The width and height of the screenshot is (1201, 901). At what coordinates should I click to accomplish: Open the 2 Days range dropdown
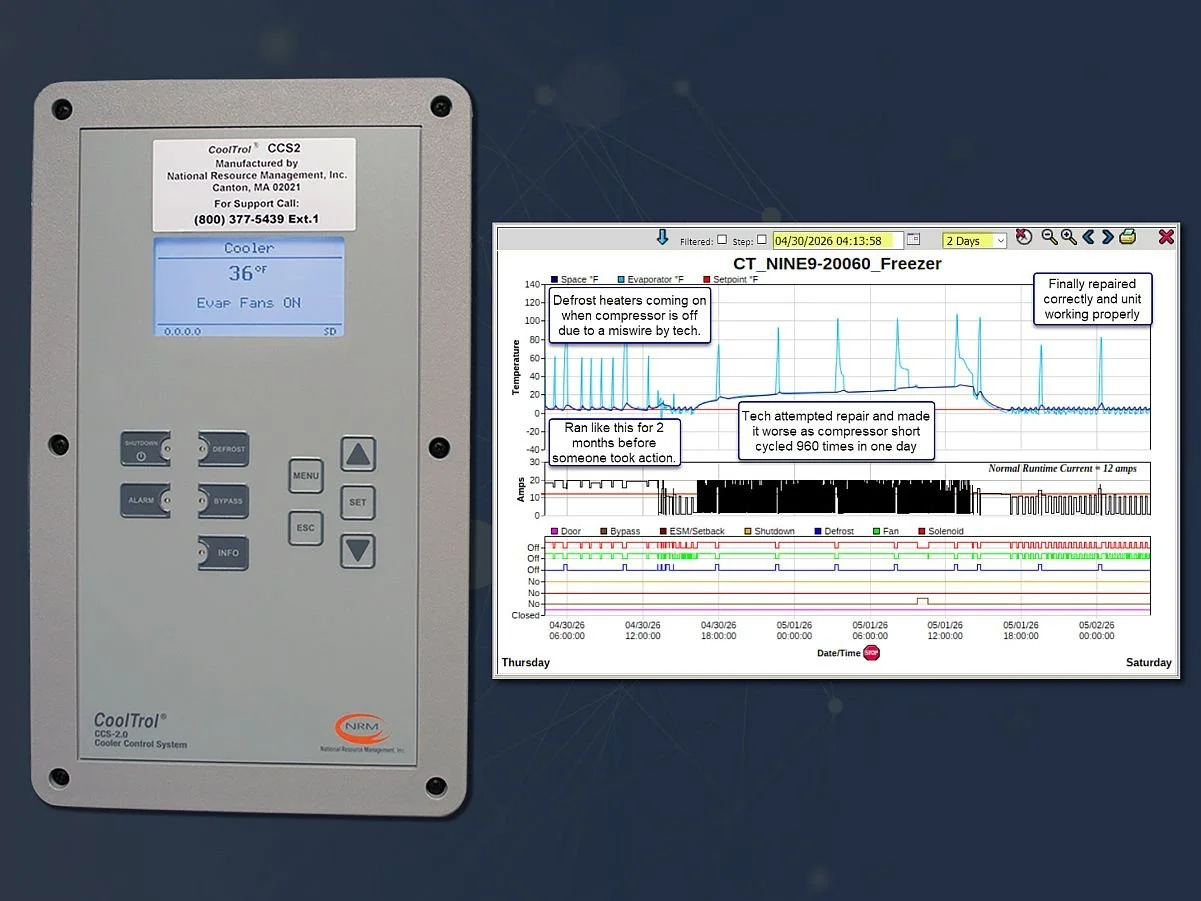coord(975,241)
